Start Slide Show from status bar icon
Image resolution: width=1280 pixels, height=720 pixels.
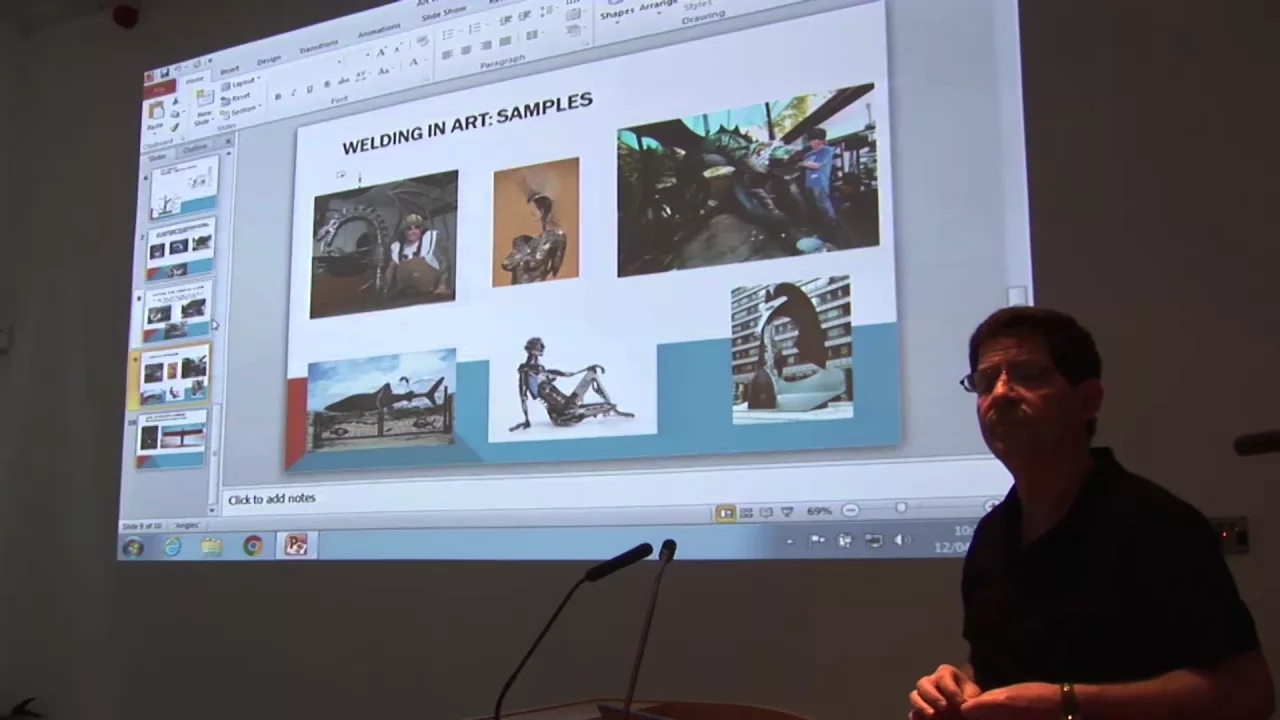(787, 512)
